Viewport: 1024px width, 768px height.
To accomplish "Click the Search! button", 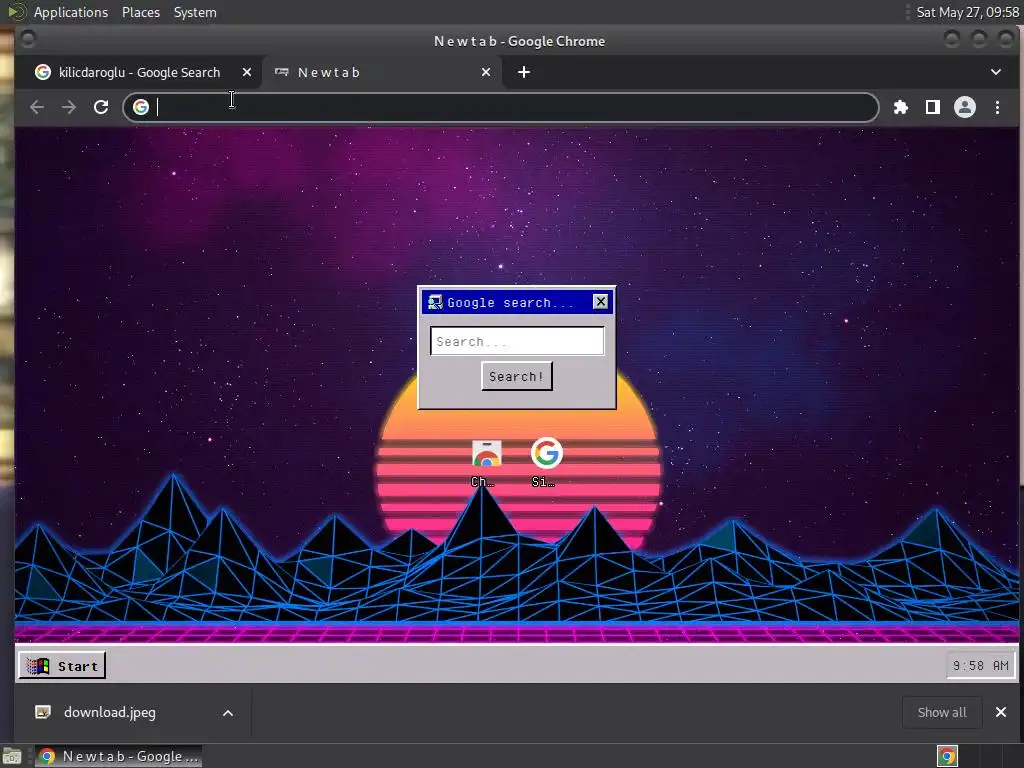I will [517, 376].
